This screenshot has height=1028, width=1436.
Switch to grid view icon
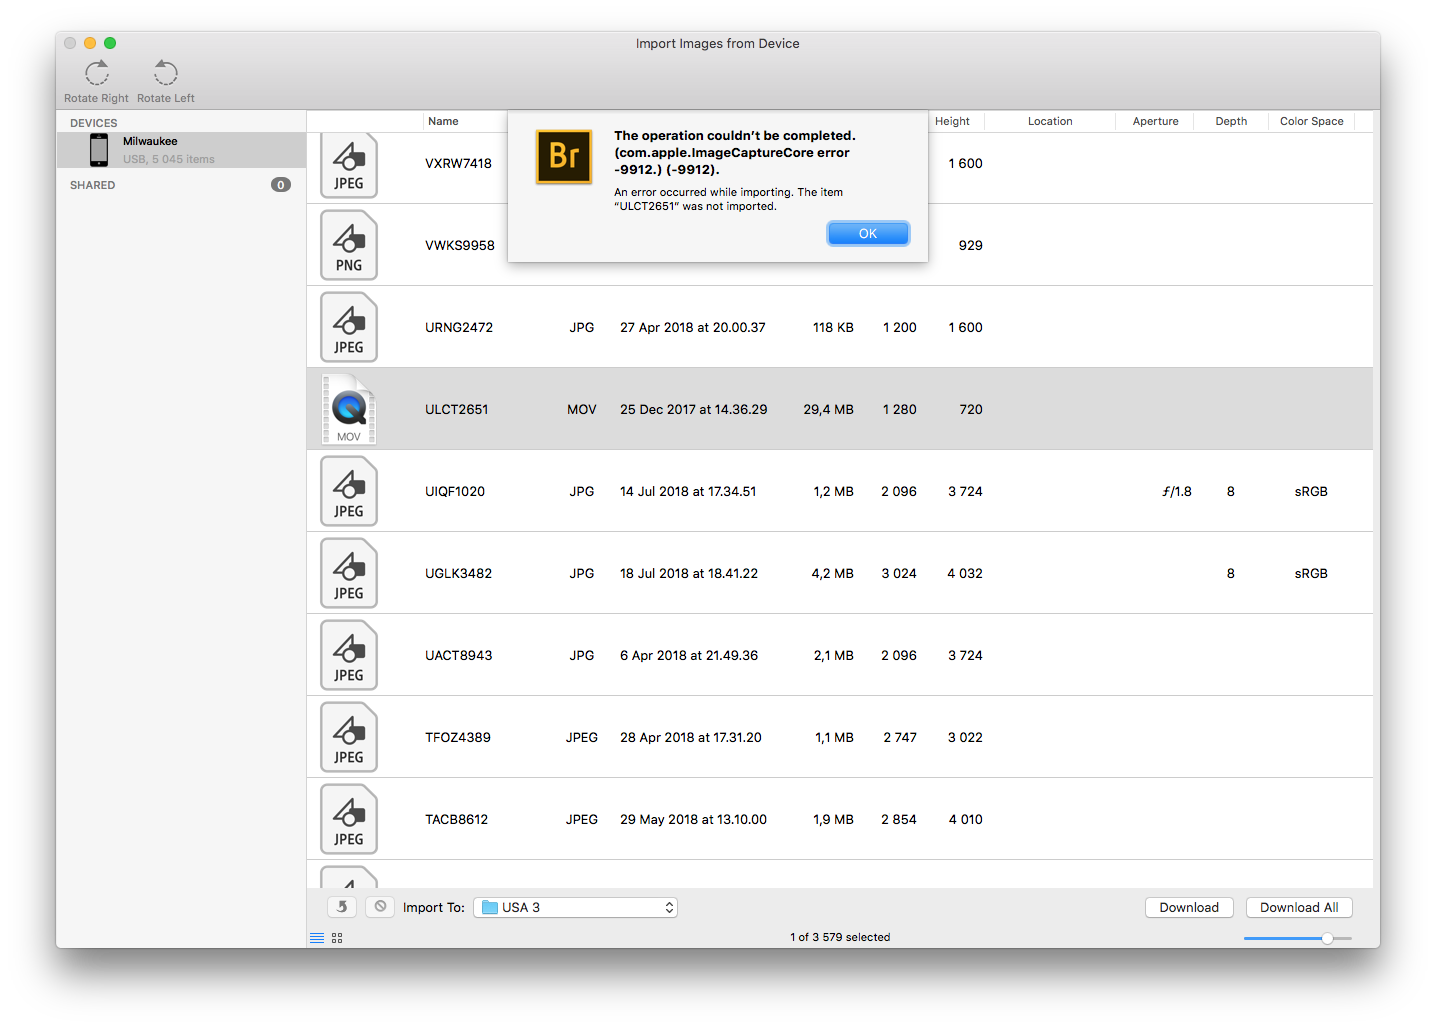[337, 938]
